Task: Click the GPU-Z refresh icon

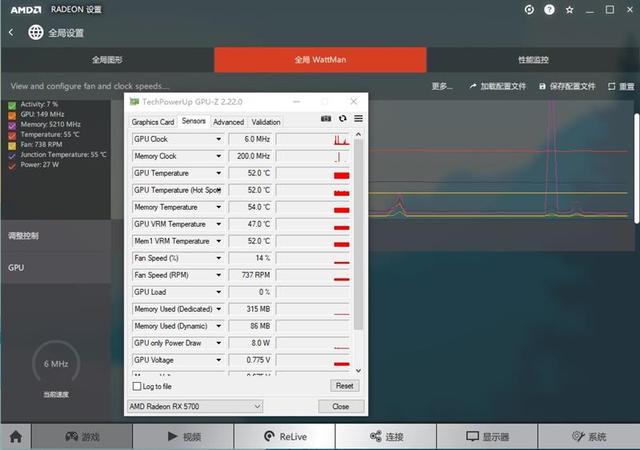Action: (343, 118)
